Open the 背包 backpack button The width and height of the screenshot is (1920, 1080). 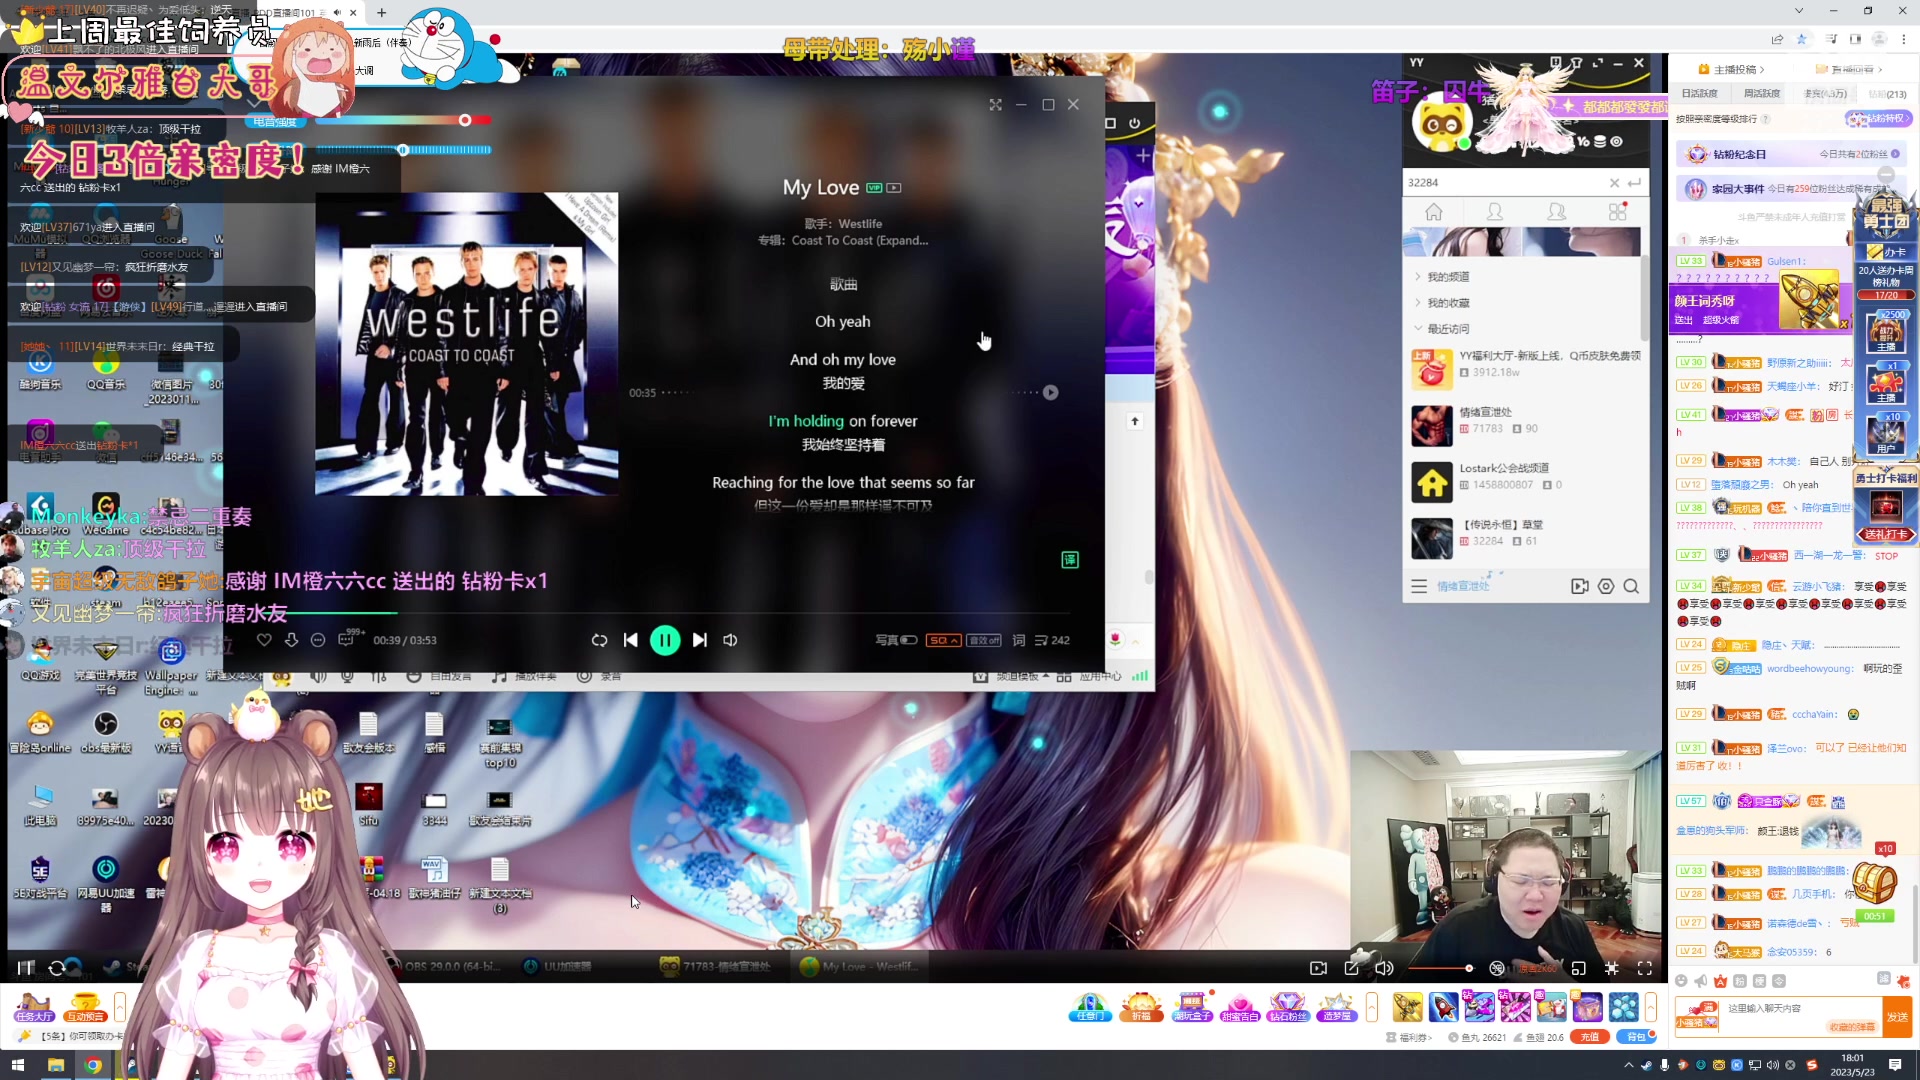[1636, 1037]
